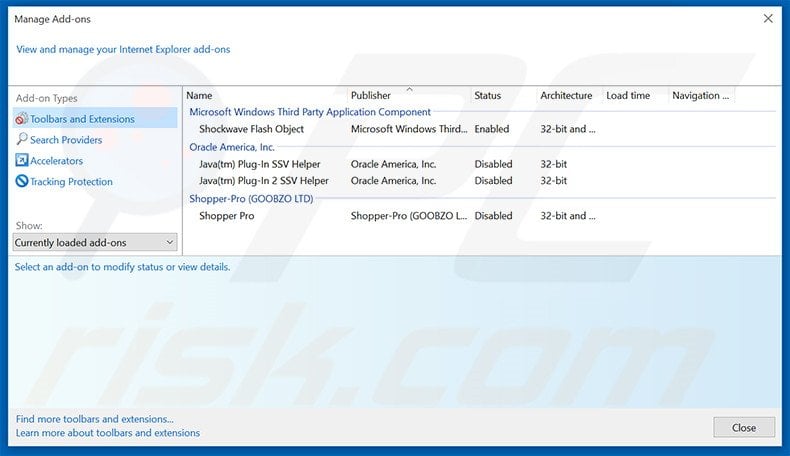This screenshot has height=456, width=790.
Task: Open Find more toolbars and extensions link
Action: (95, 419)
